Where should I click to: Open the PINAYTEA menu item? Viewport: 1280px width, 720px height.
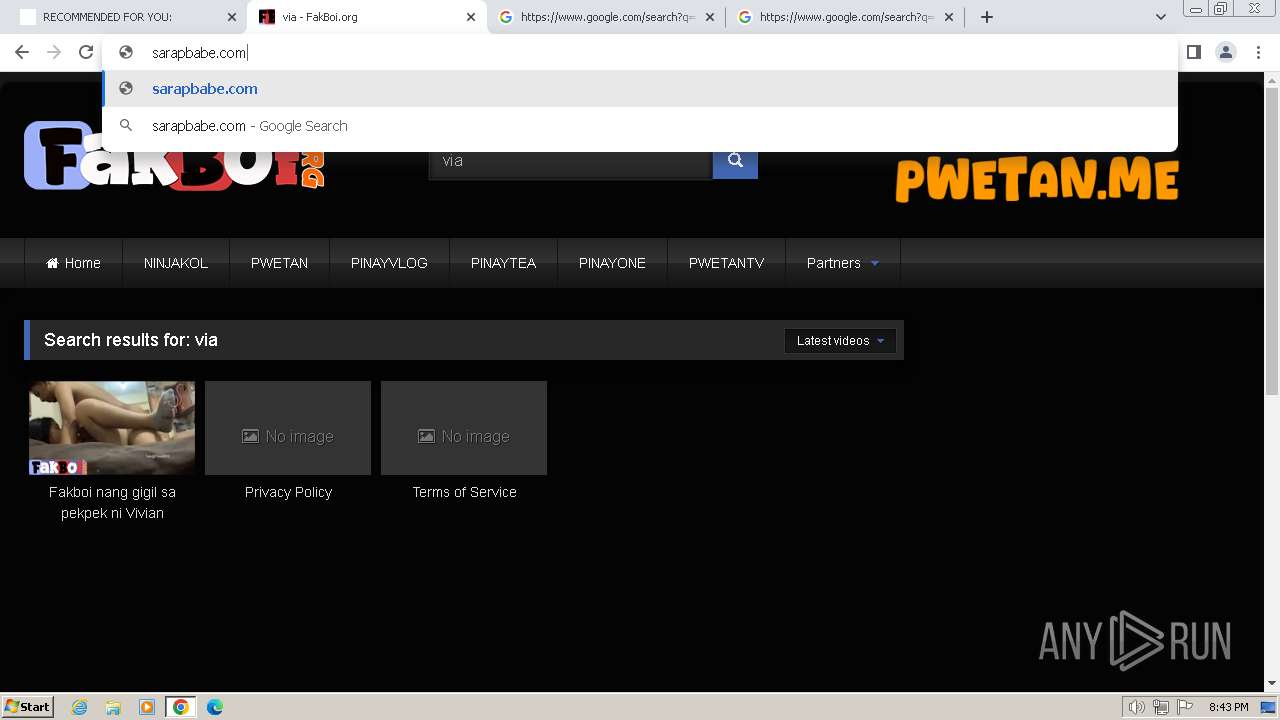point(503,263)
